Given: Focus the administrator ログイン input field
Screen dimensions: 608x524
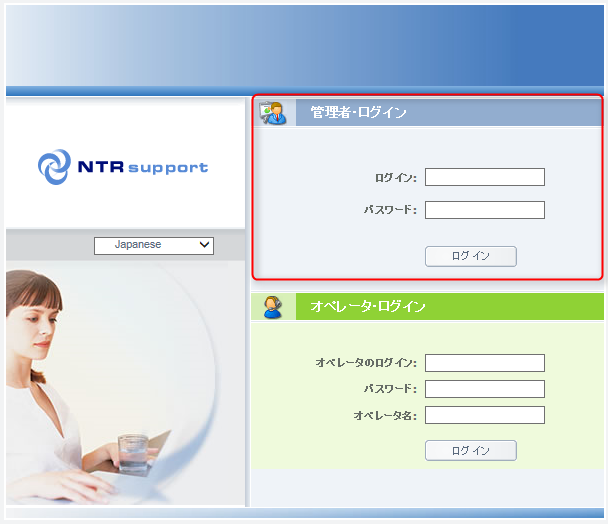Looking at the screenshot, I should [x=485, y=177].
